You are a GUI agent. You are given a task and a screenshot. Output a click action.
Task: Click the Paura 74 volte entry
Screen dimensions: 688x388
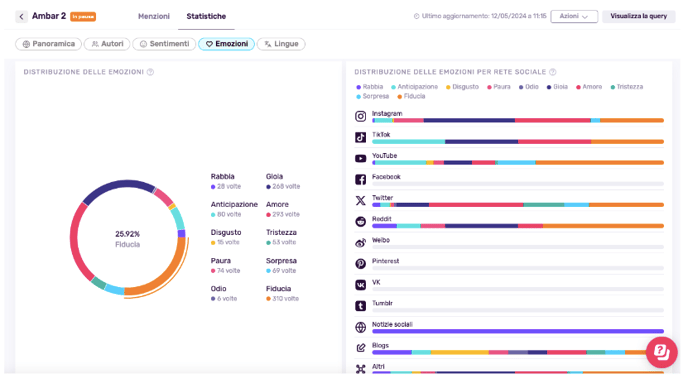(225, 266)
